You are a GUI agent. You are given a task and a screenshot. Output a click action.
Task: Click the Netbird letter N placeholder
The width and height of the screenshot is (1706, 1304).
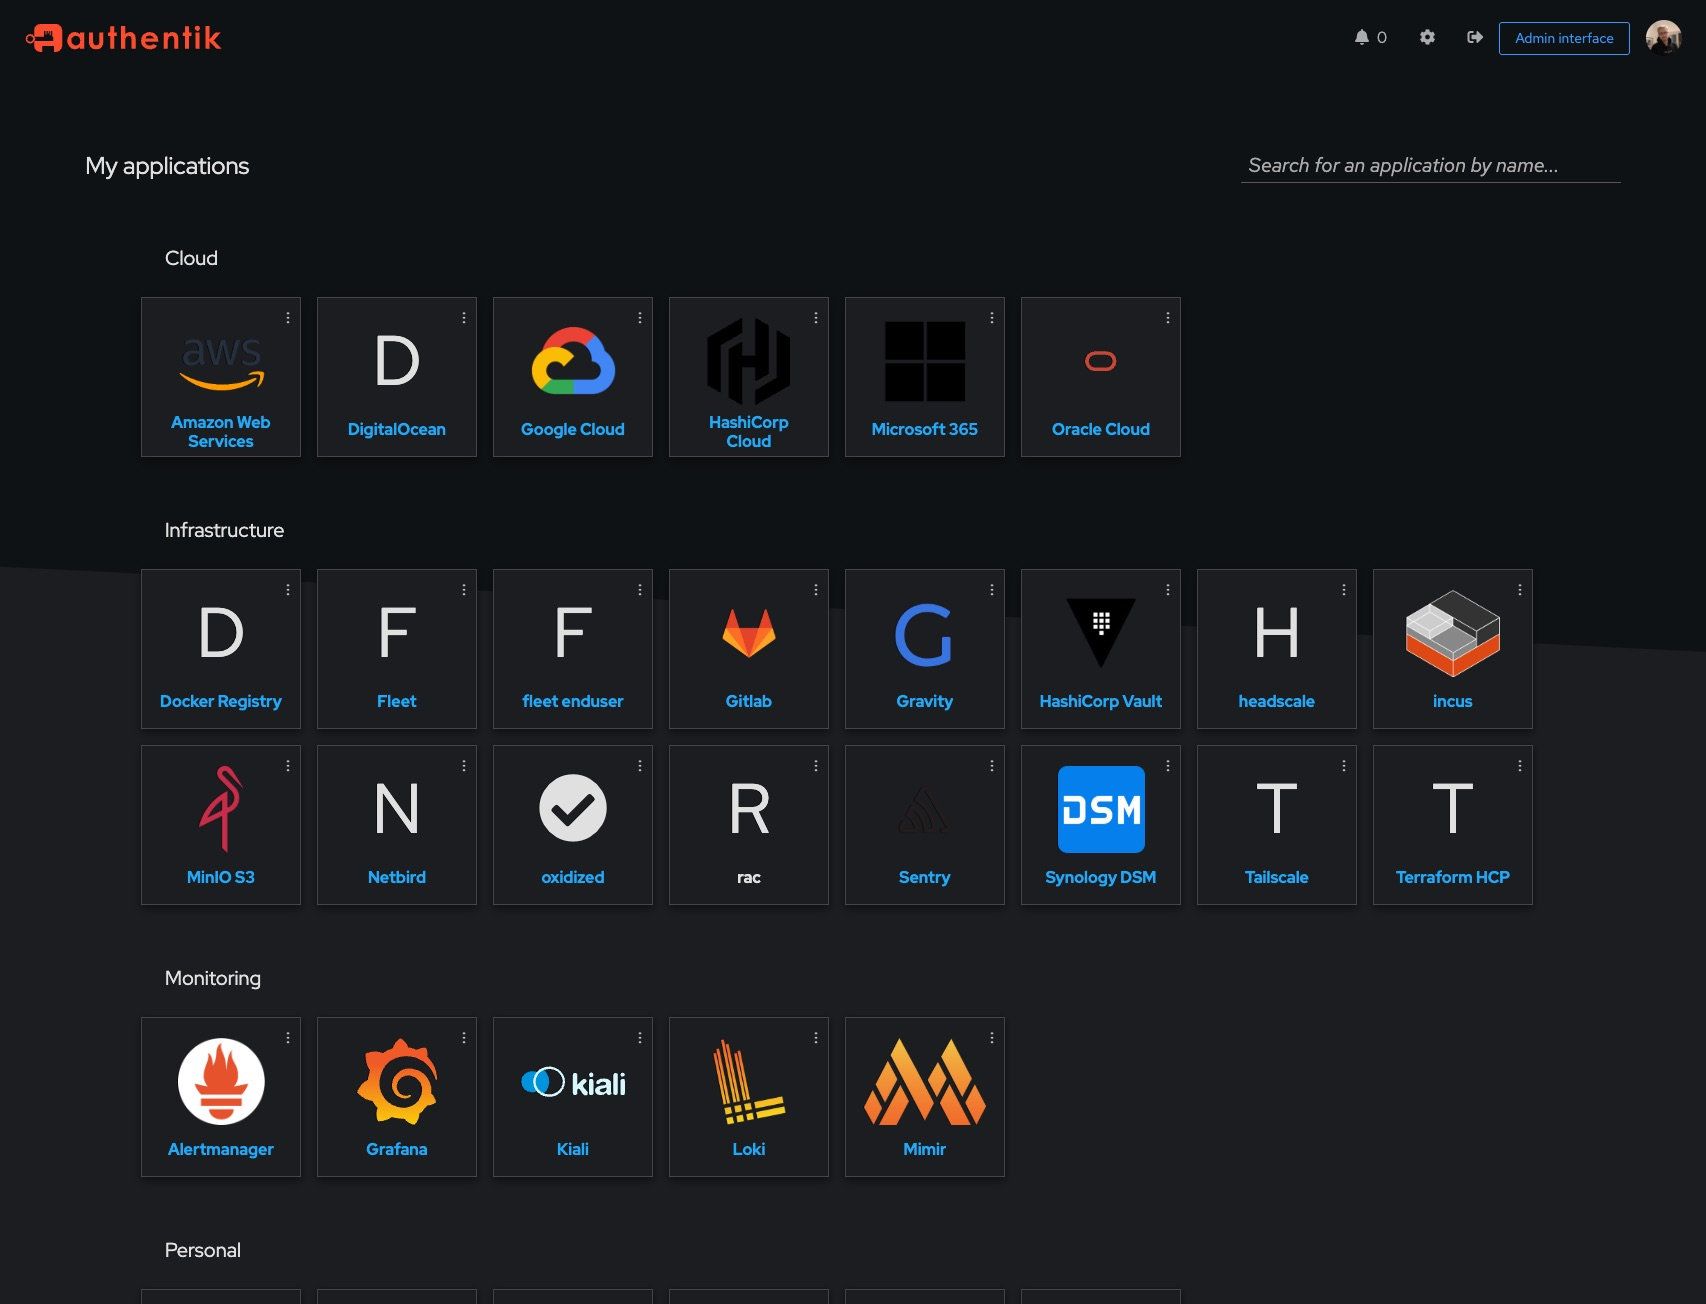397,809
